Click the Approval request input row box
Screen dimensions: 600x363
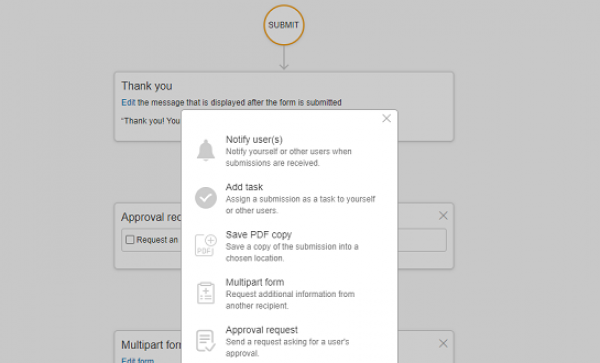284,240
